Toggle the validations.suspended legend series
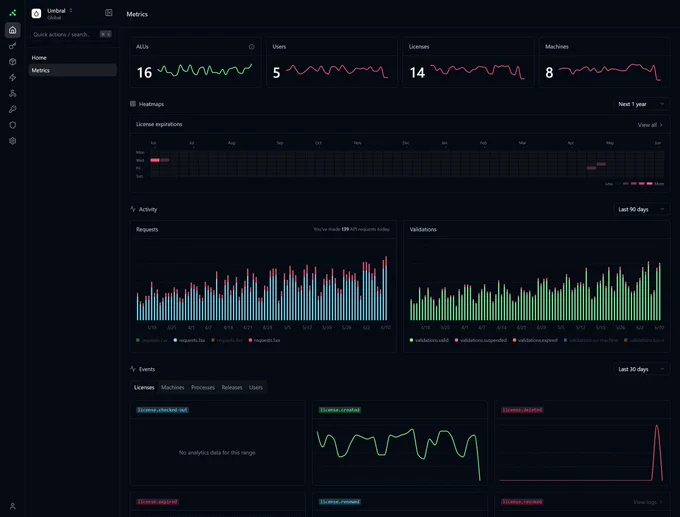 (x=481, y=340)
